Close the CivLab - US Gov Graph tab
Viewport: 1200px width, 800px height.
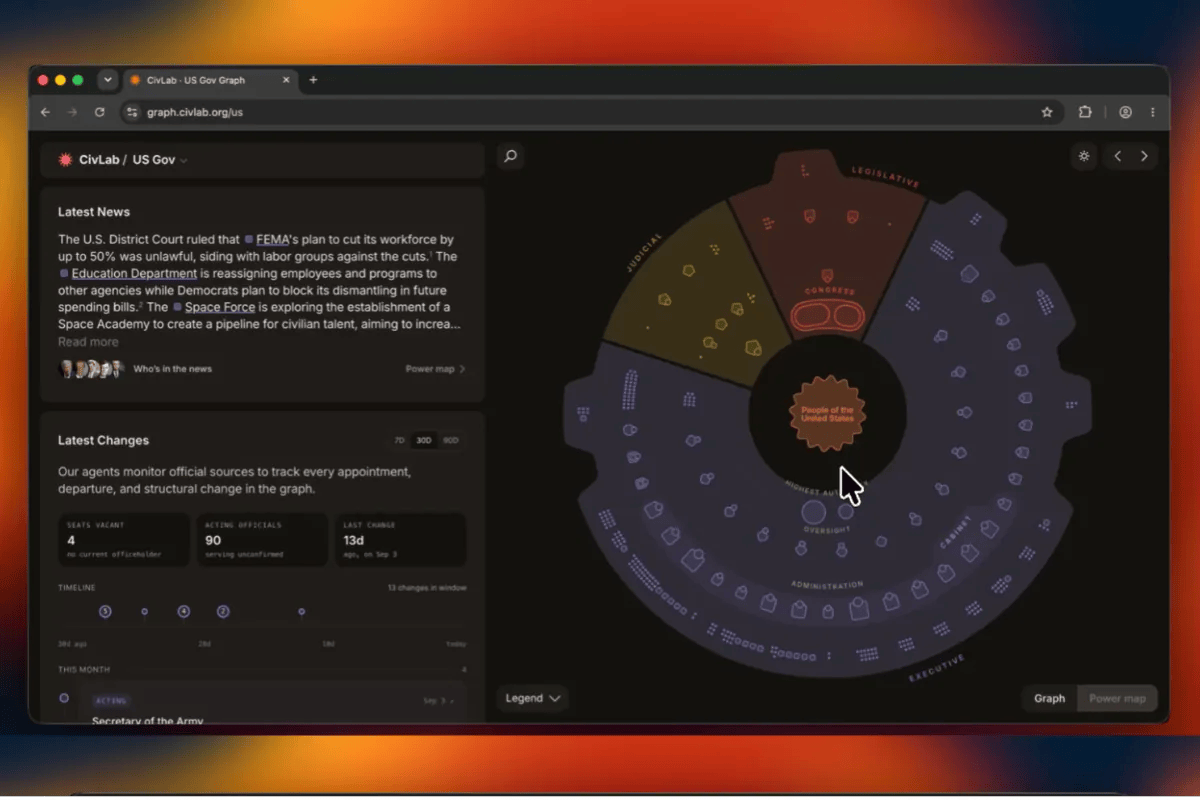coord(286,80)
